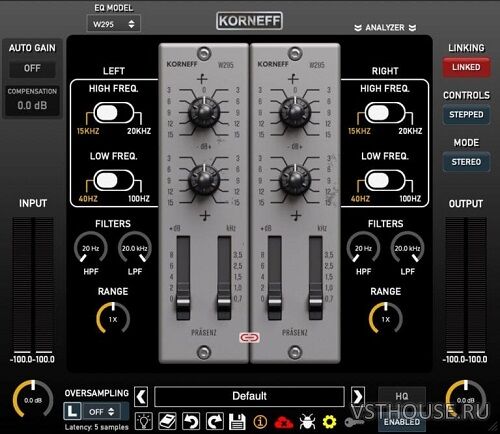Image resolution: width=500 pixels, height=434 pixels.
Task: Toggle left High Freq 15KHz/20KHz switch
Action: click(x=114, y=113)
